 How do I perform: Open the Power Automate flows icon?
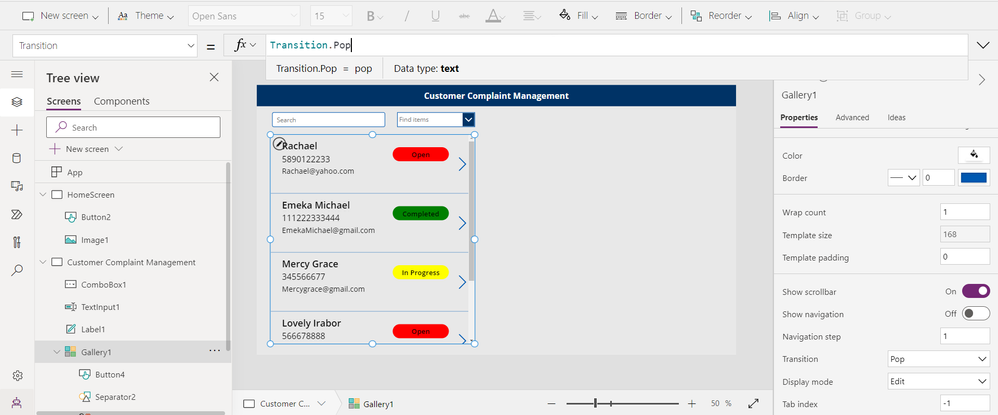coord(17,214)
